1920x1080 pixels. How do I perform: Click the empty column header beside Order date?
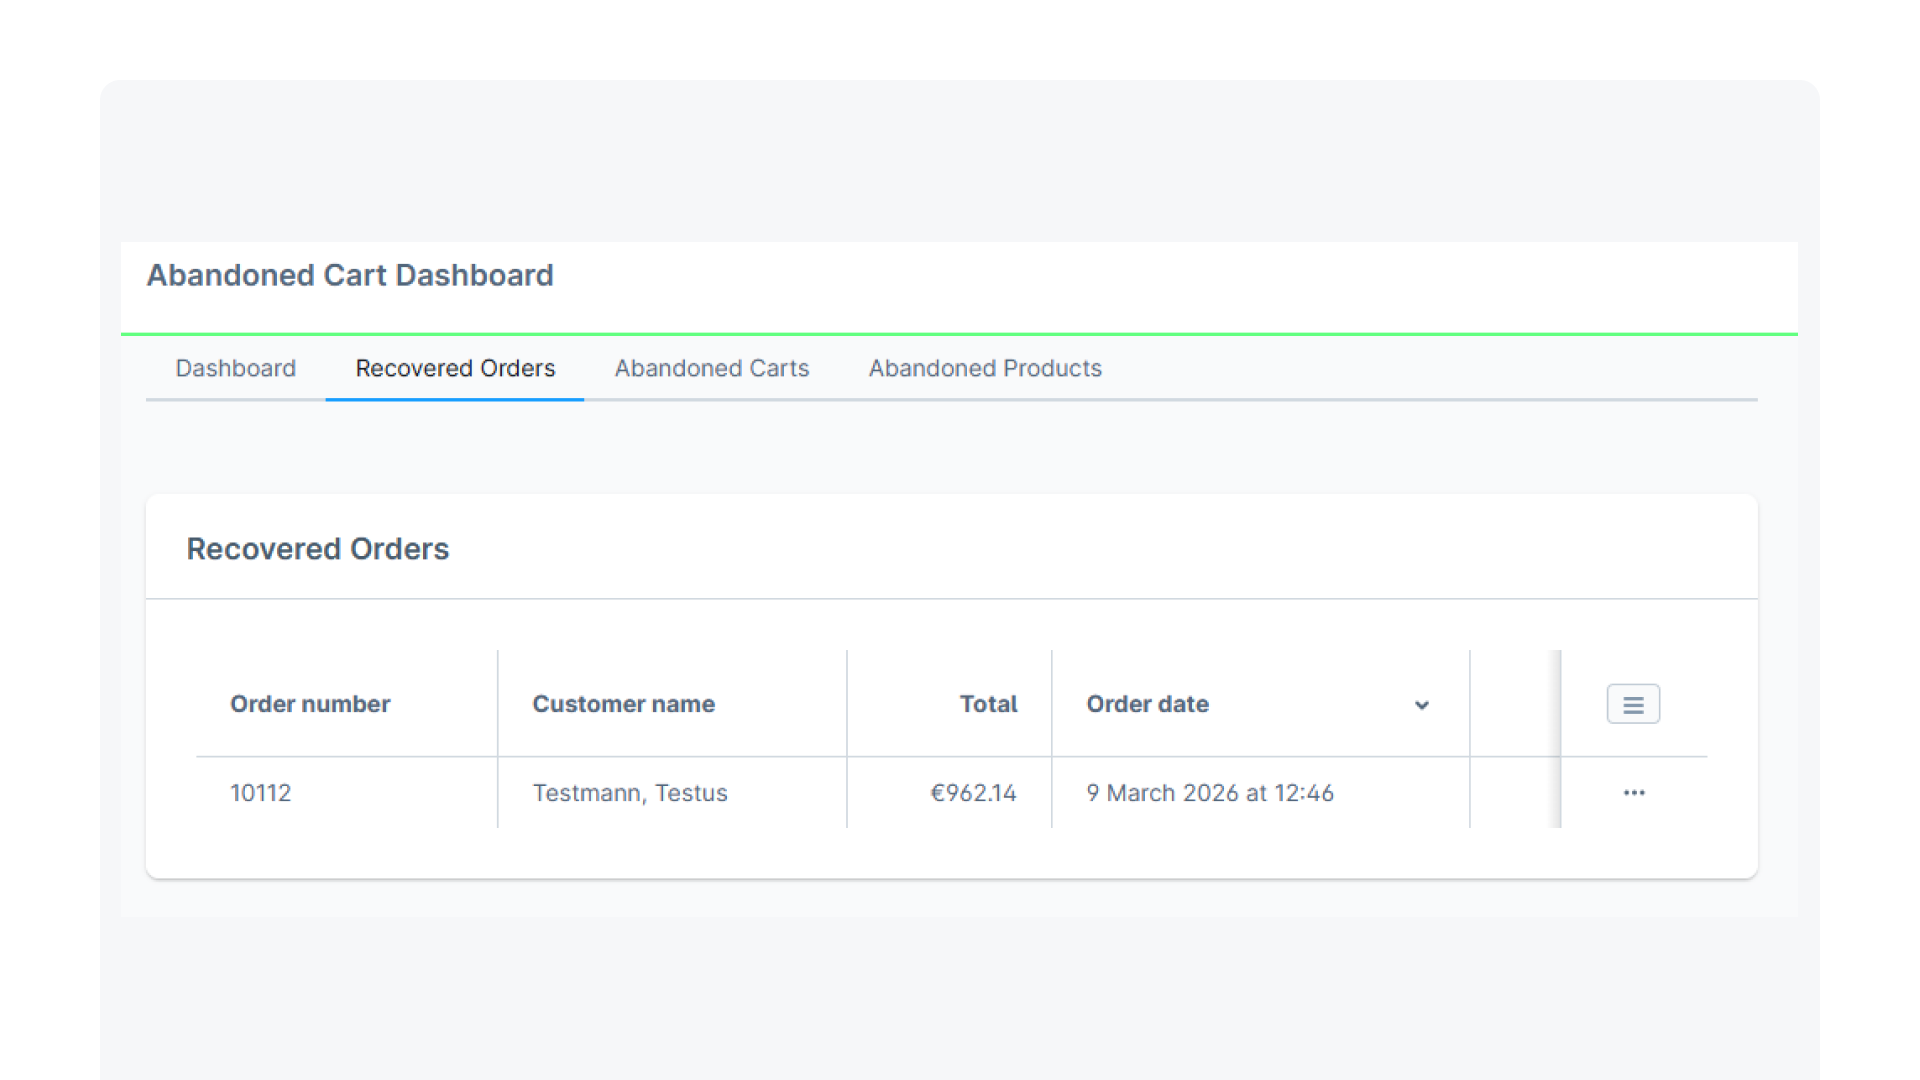pos(1512,704)
